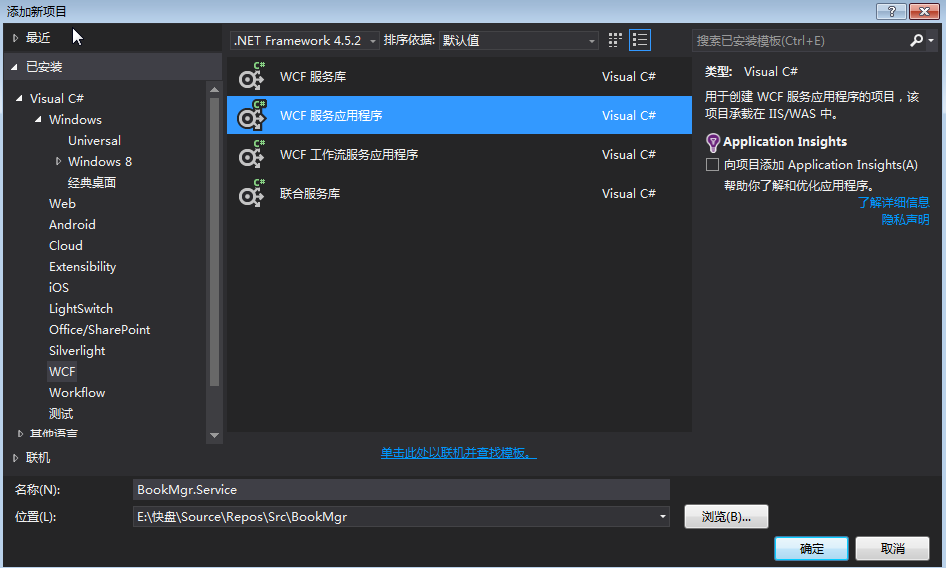Open the 位置 path dropdown arrow
Screen dimensions: 946x568
[x=662, y=517]
